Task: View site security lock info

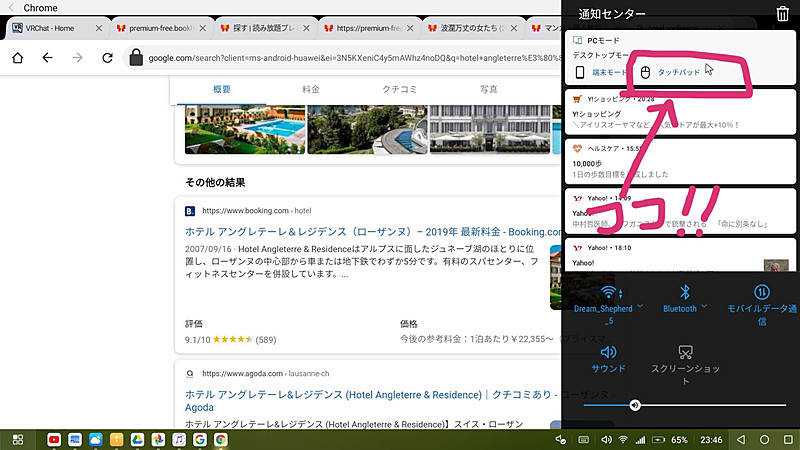Action: (x=136, y=58)
